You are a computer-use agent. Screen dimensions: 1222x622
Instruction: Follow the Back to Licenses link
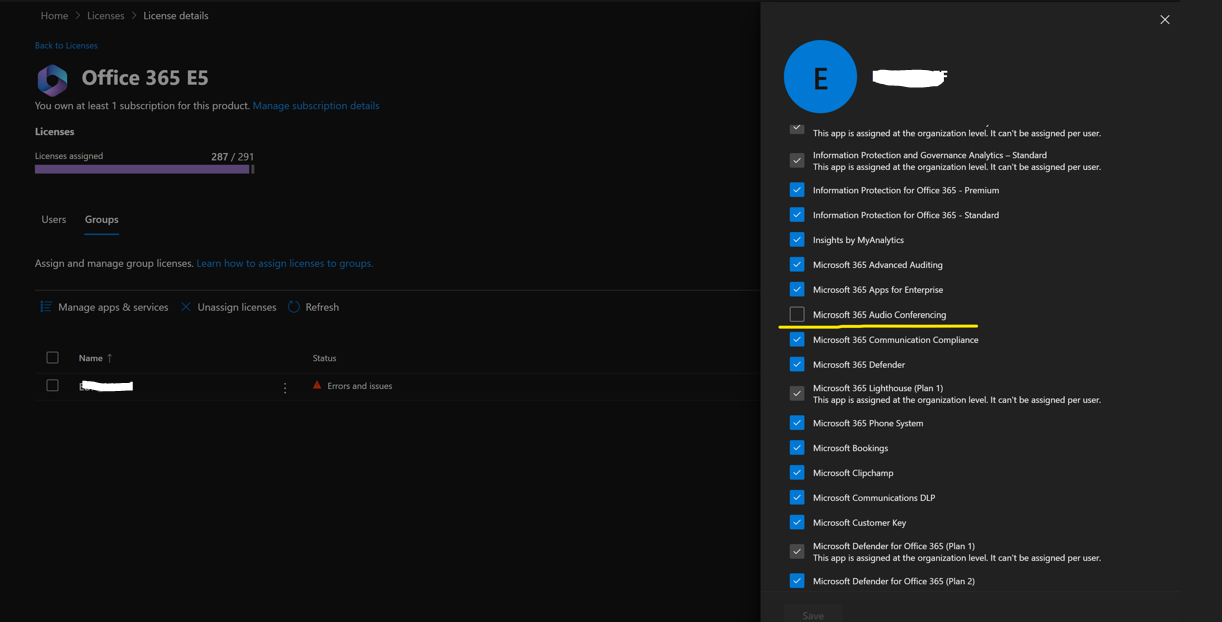pyautogui.click(x=66, y=45)
